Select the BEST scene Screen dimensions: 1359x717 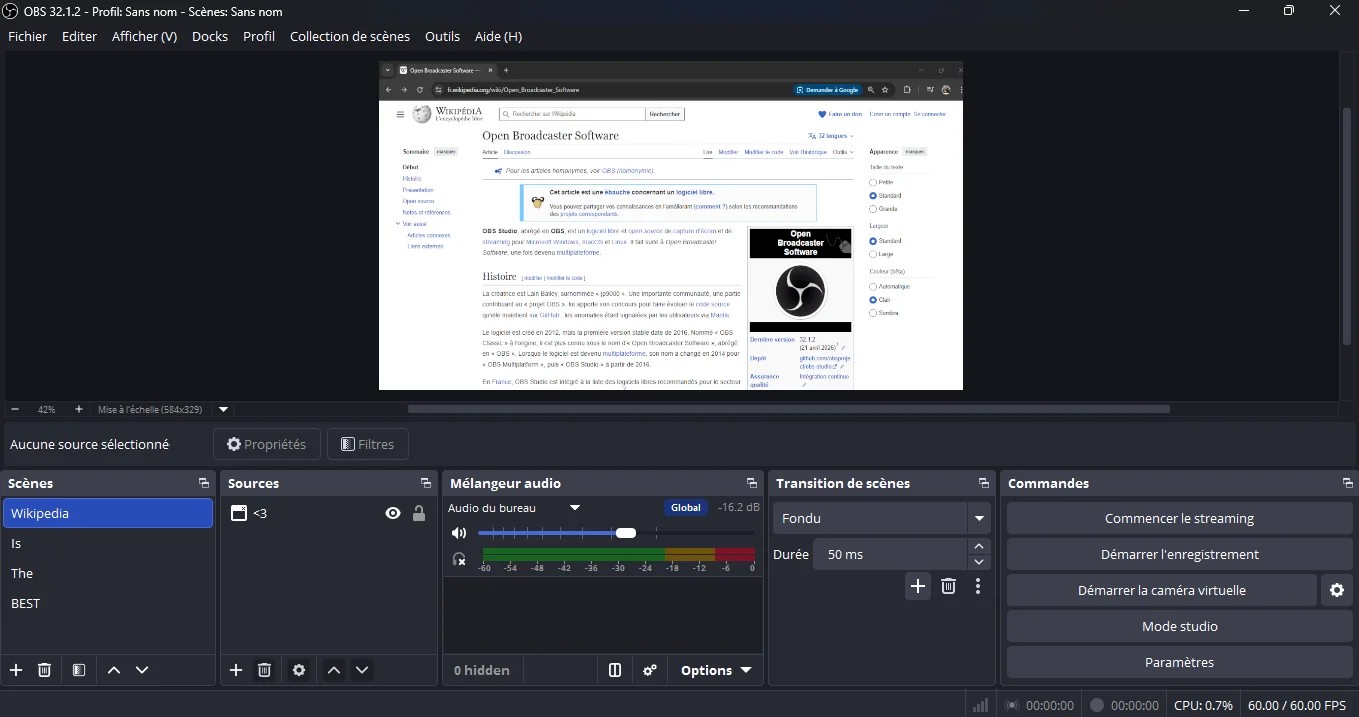point(108,603)
